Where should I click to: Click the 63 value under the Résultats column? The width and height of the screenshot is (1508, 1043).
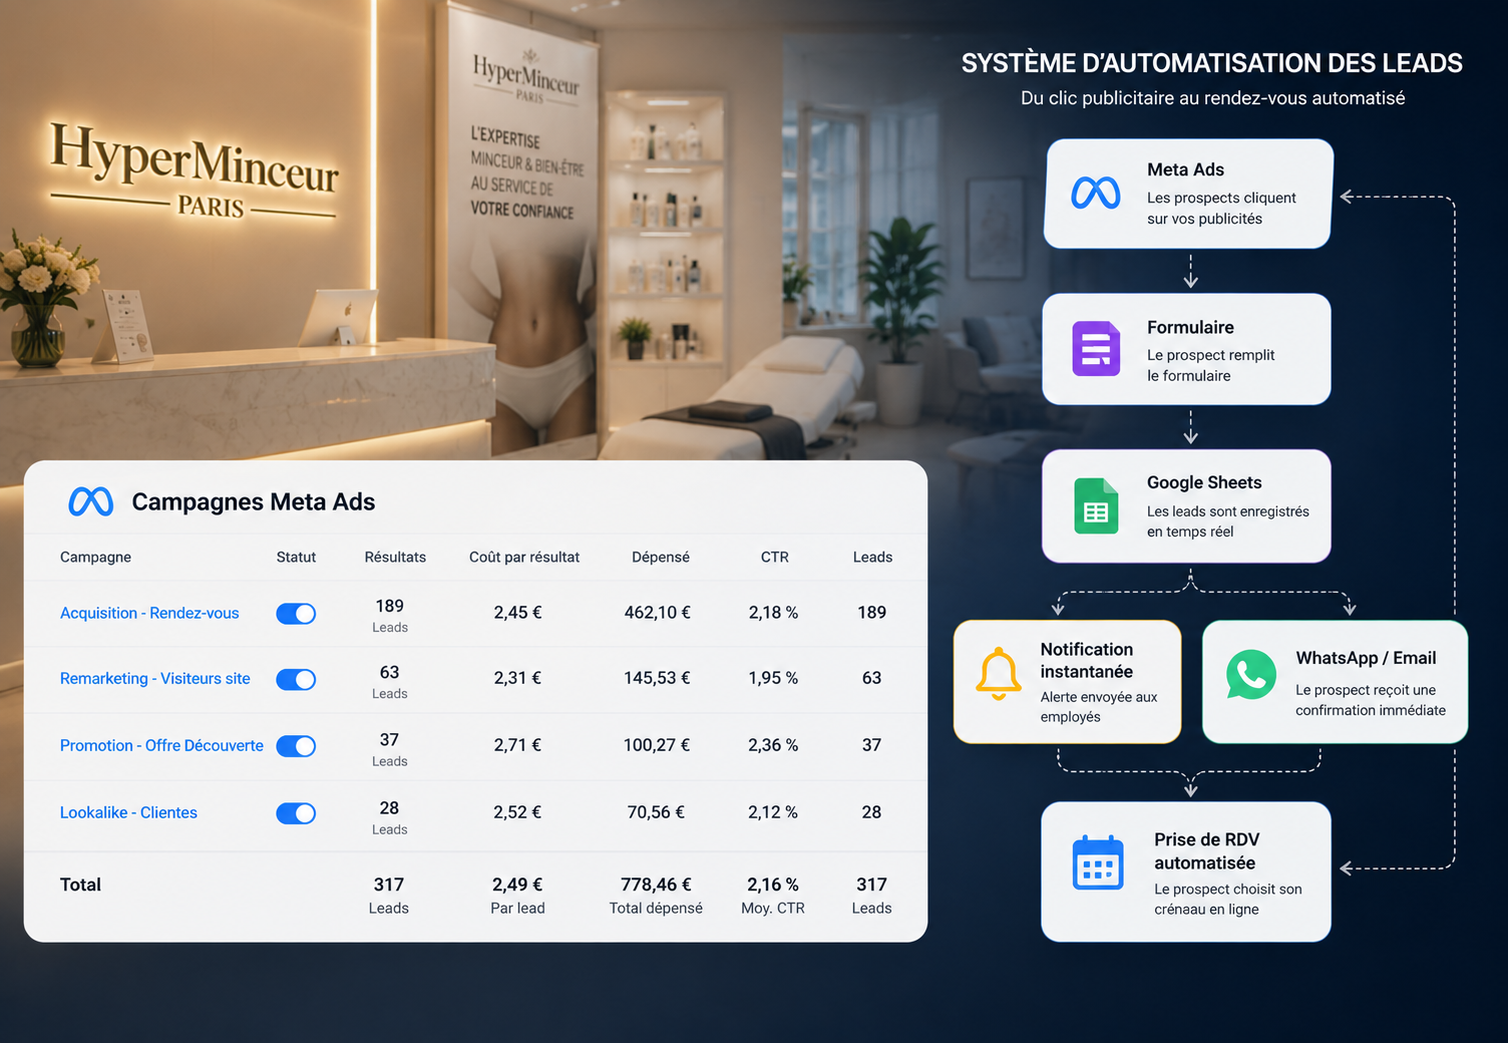pyautogui.click(x=390, y=672)
